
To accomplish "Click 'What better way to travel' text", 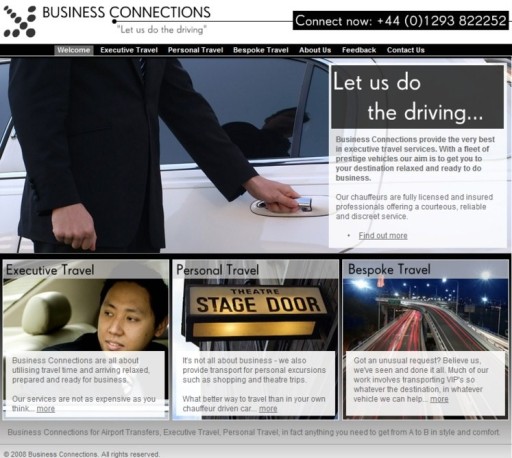I will [254, 404].
